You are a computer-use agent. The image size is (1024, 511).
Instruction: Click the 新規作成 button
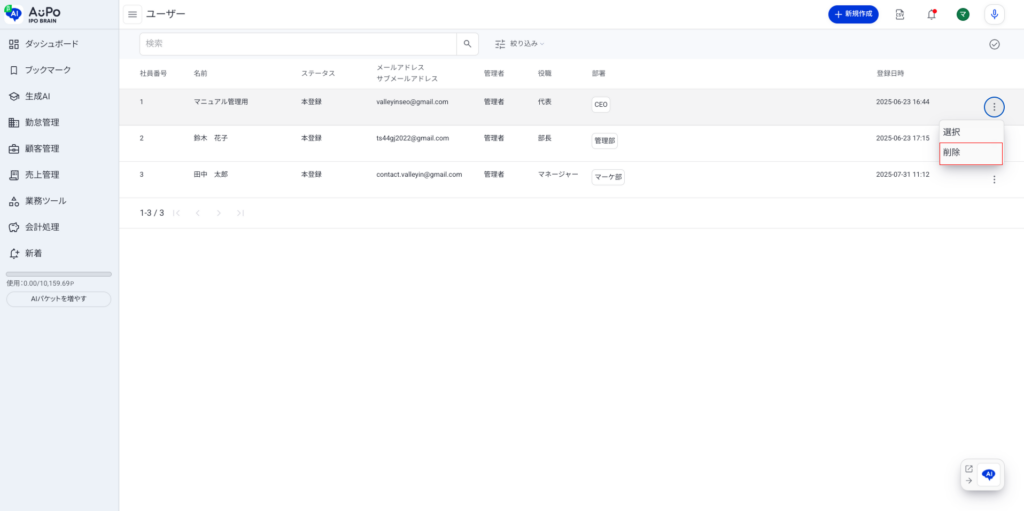853,14
